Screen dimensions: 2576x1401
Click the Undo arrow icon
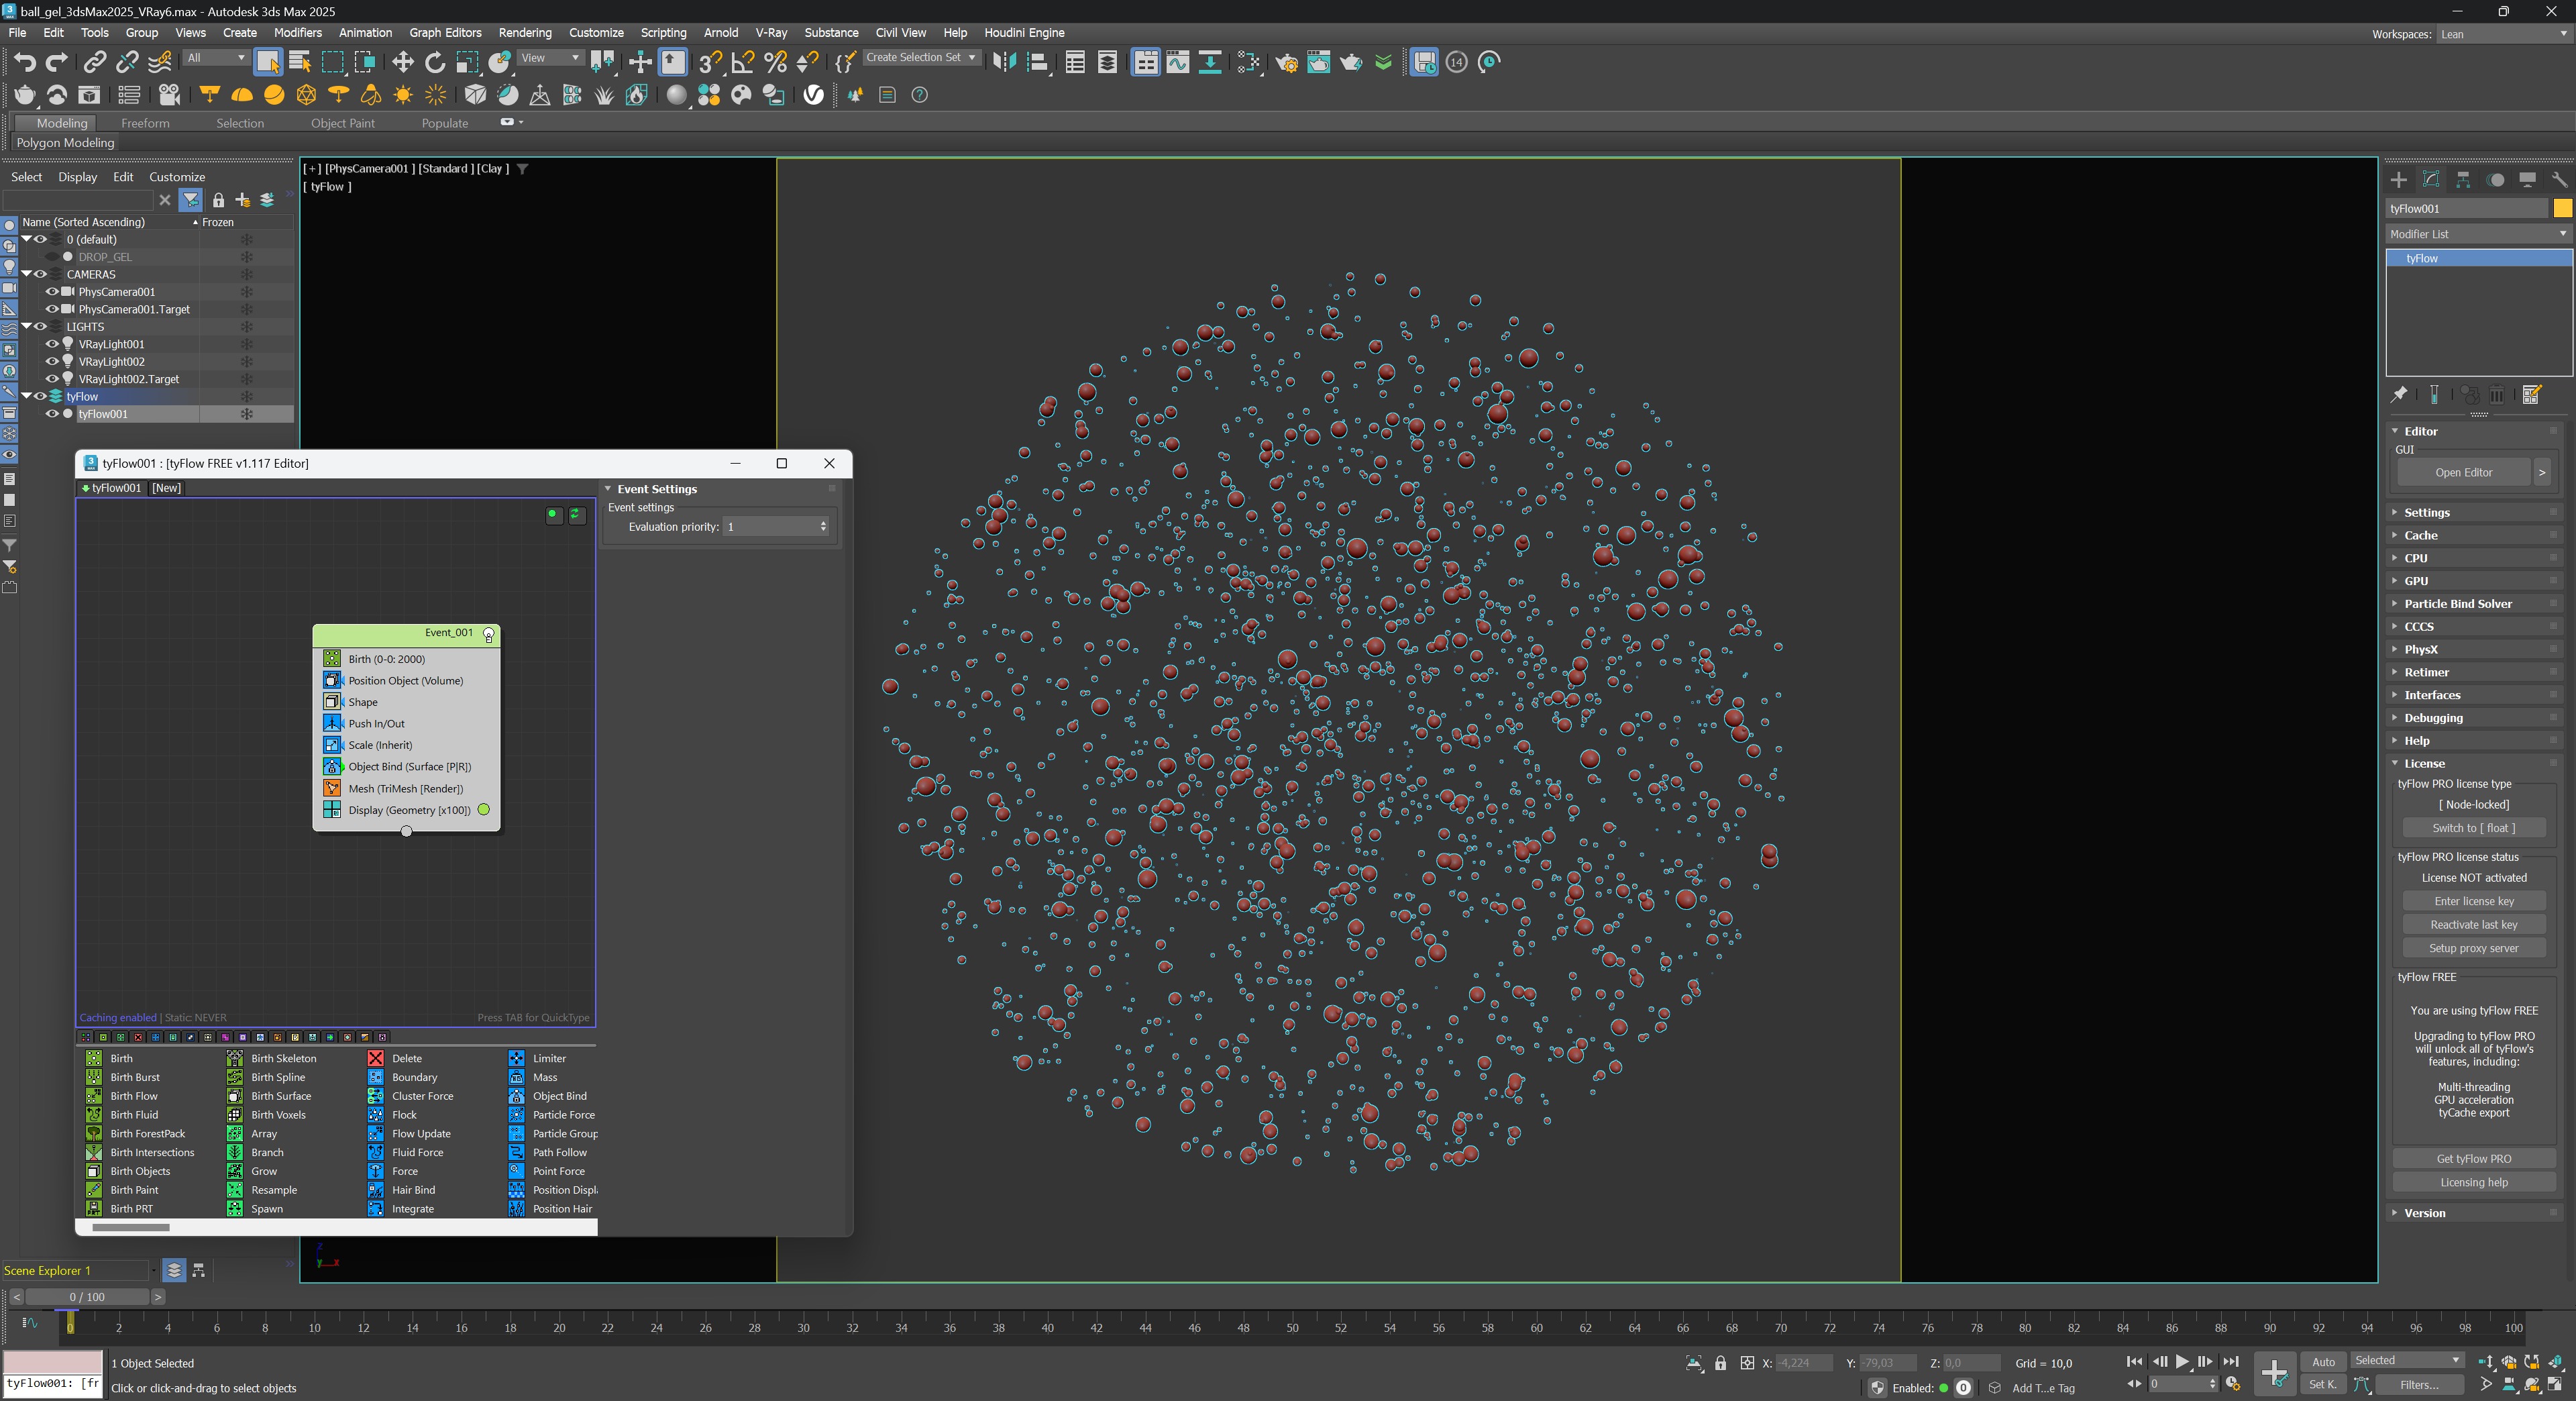pos(25,62)
